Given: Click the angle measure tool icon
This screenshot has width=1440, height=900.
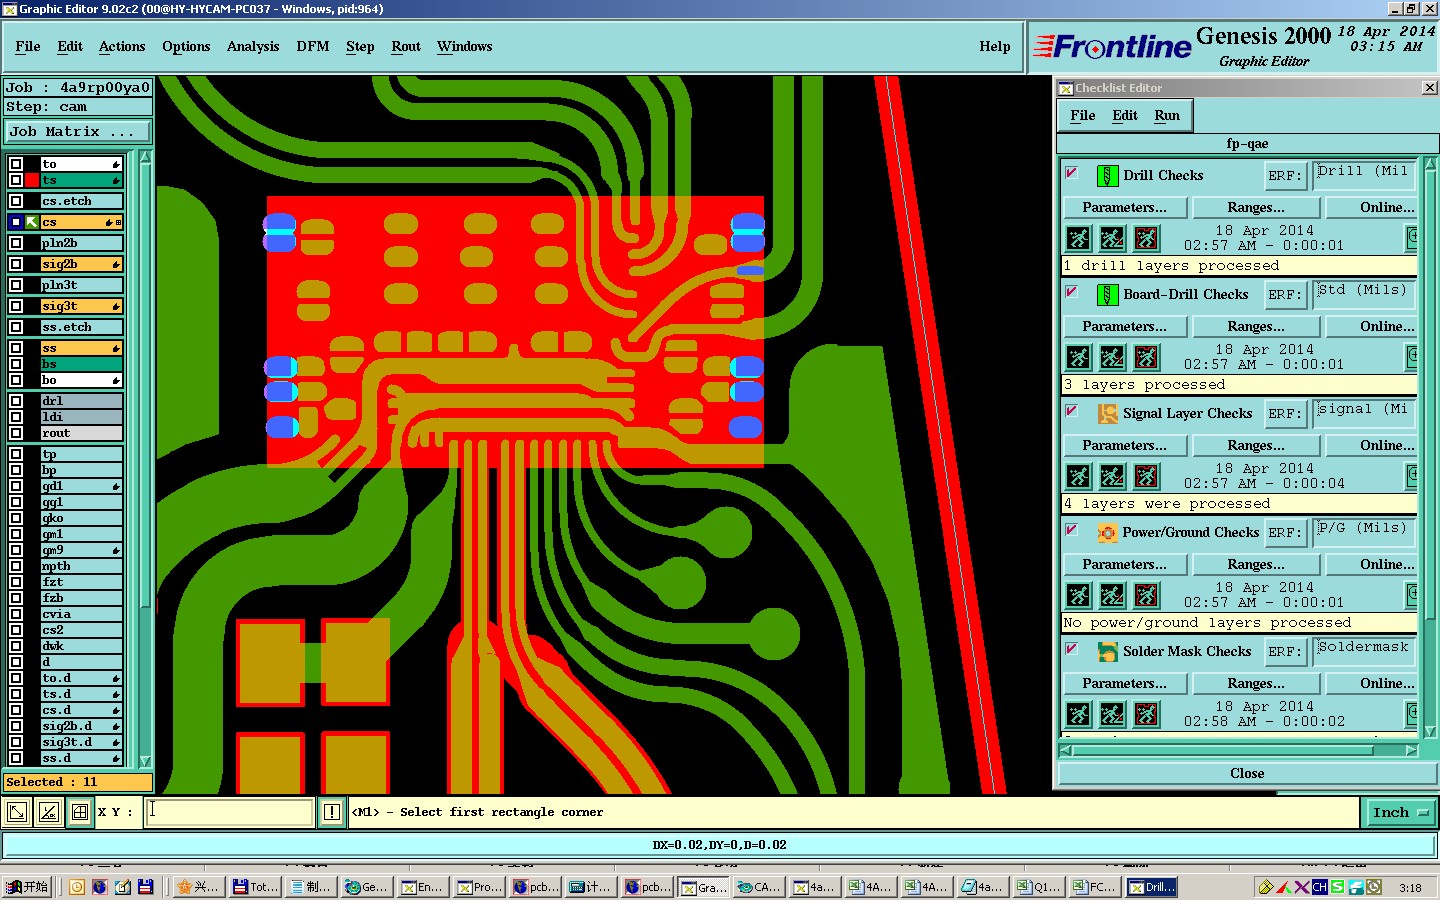Looking at the screenshot, I should tap(48, 812).
